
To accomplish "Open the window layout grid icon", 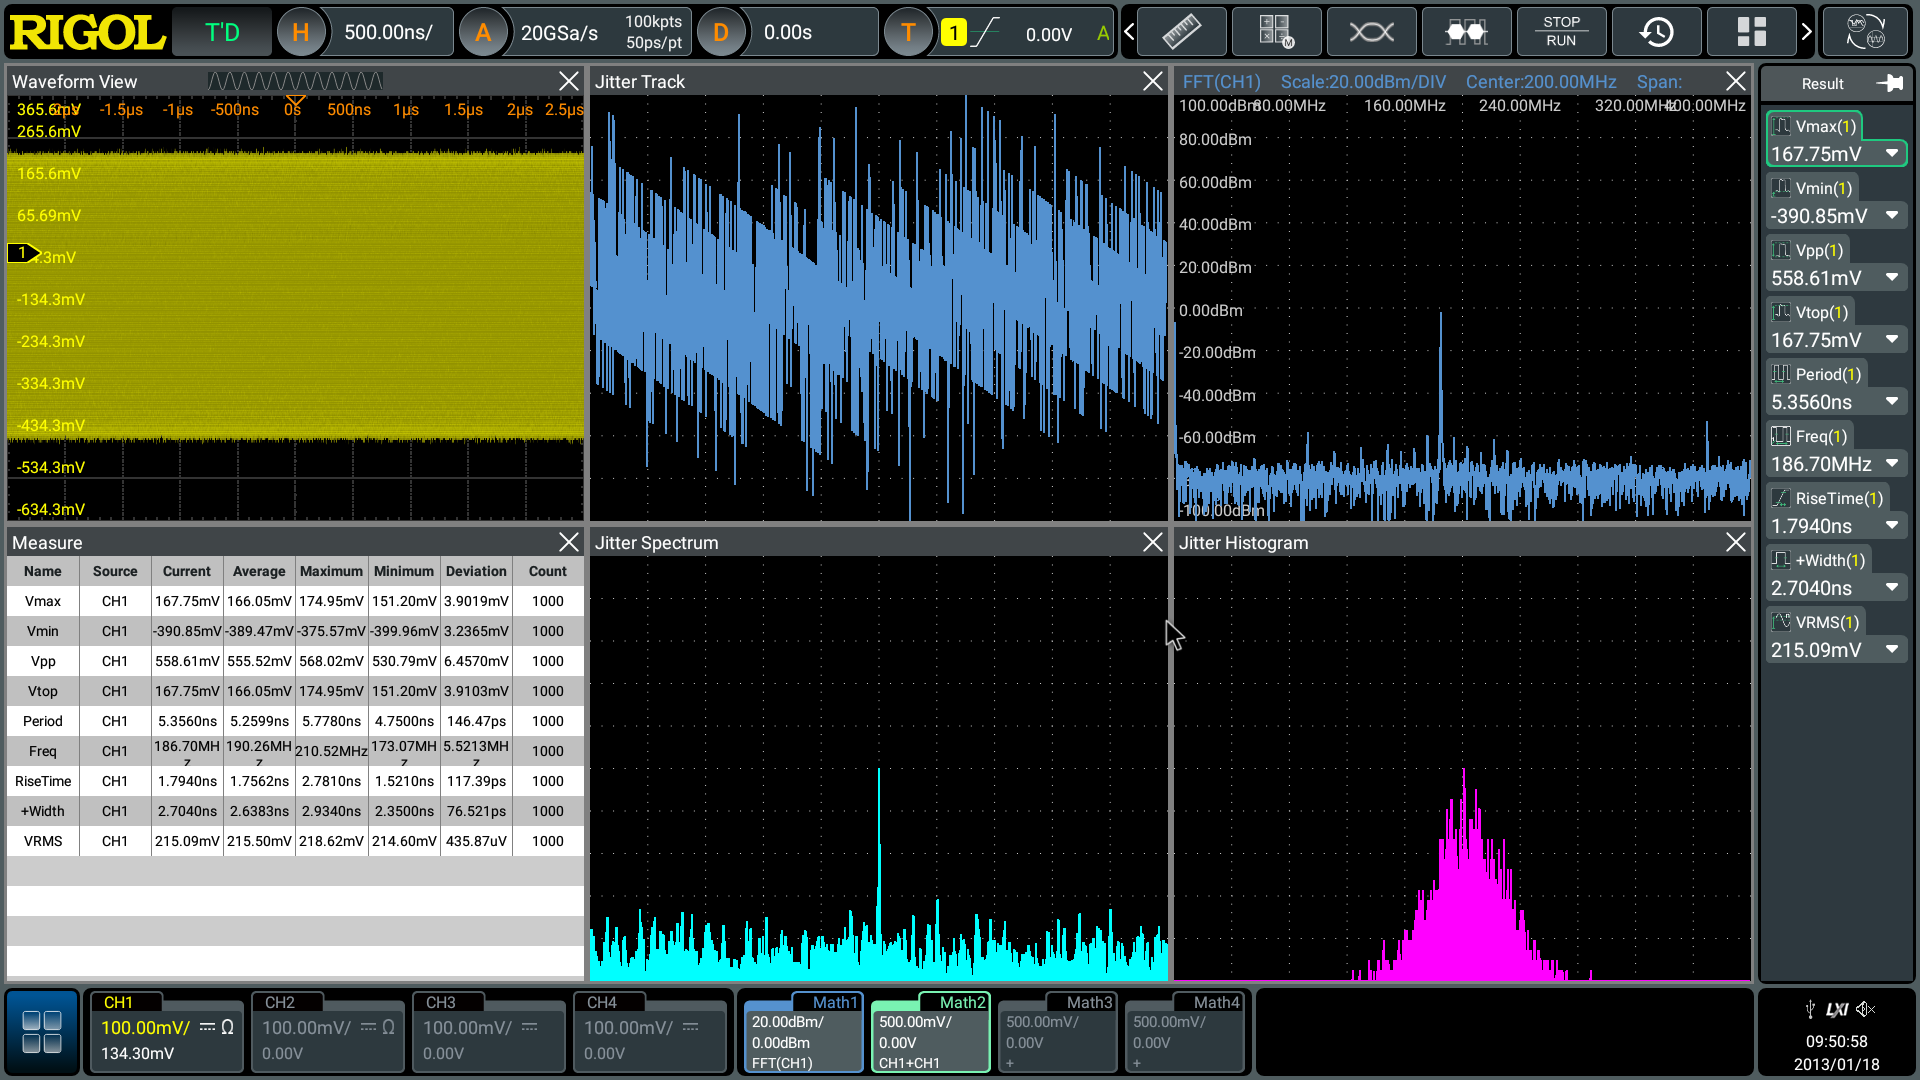I will [1751, 32].
